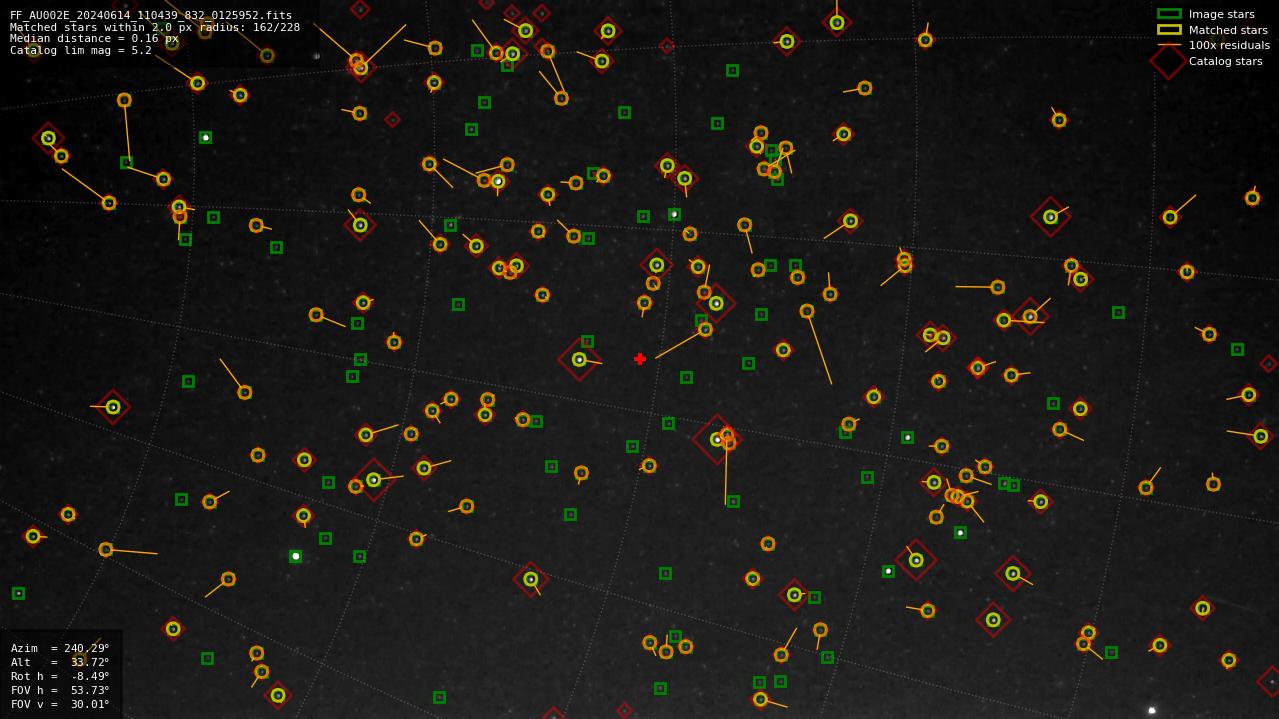Click the 'FOV v = 30.01°' readout
The image size is (1279, 719).
click(x=60, y=704)
